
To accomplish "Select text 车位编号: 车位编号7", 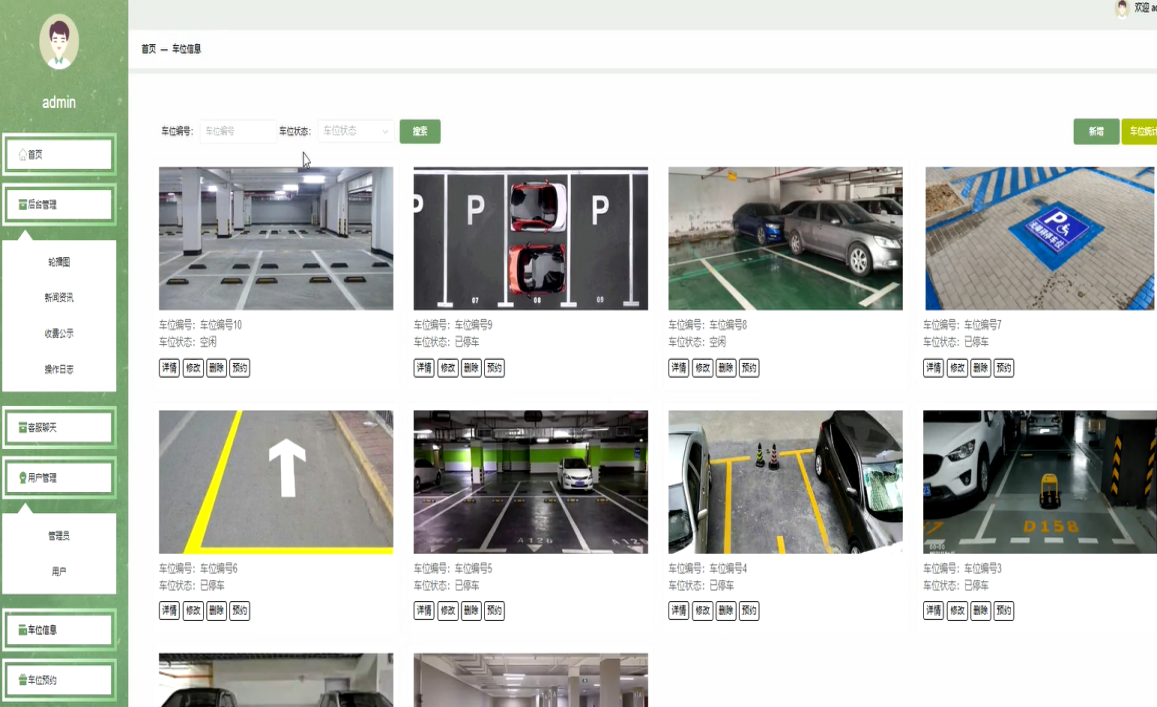I will [x=962, y=325].
